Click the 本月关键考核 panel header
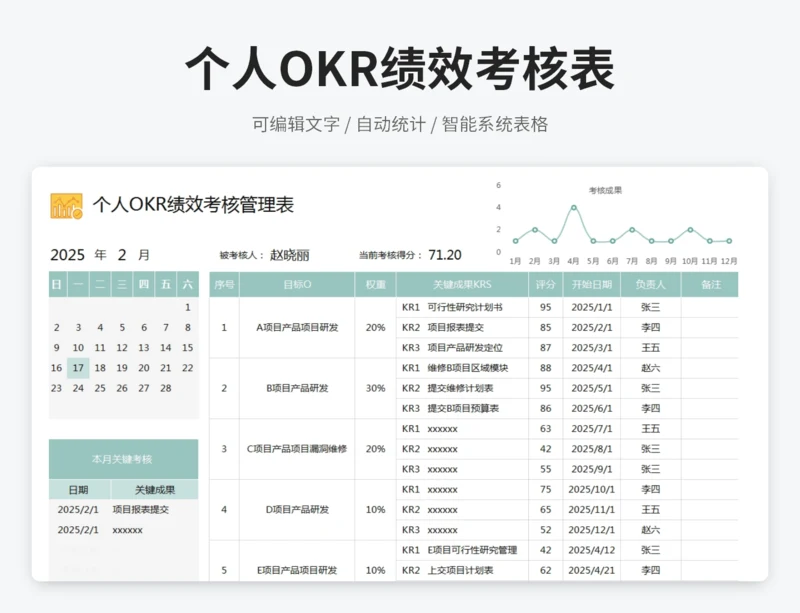Viewport: 800px width, 613px height. [x=123, y=459]
